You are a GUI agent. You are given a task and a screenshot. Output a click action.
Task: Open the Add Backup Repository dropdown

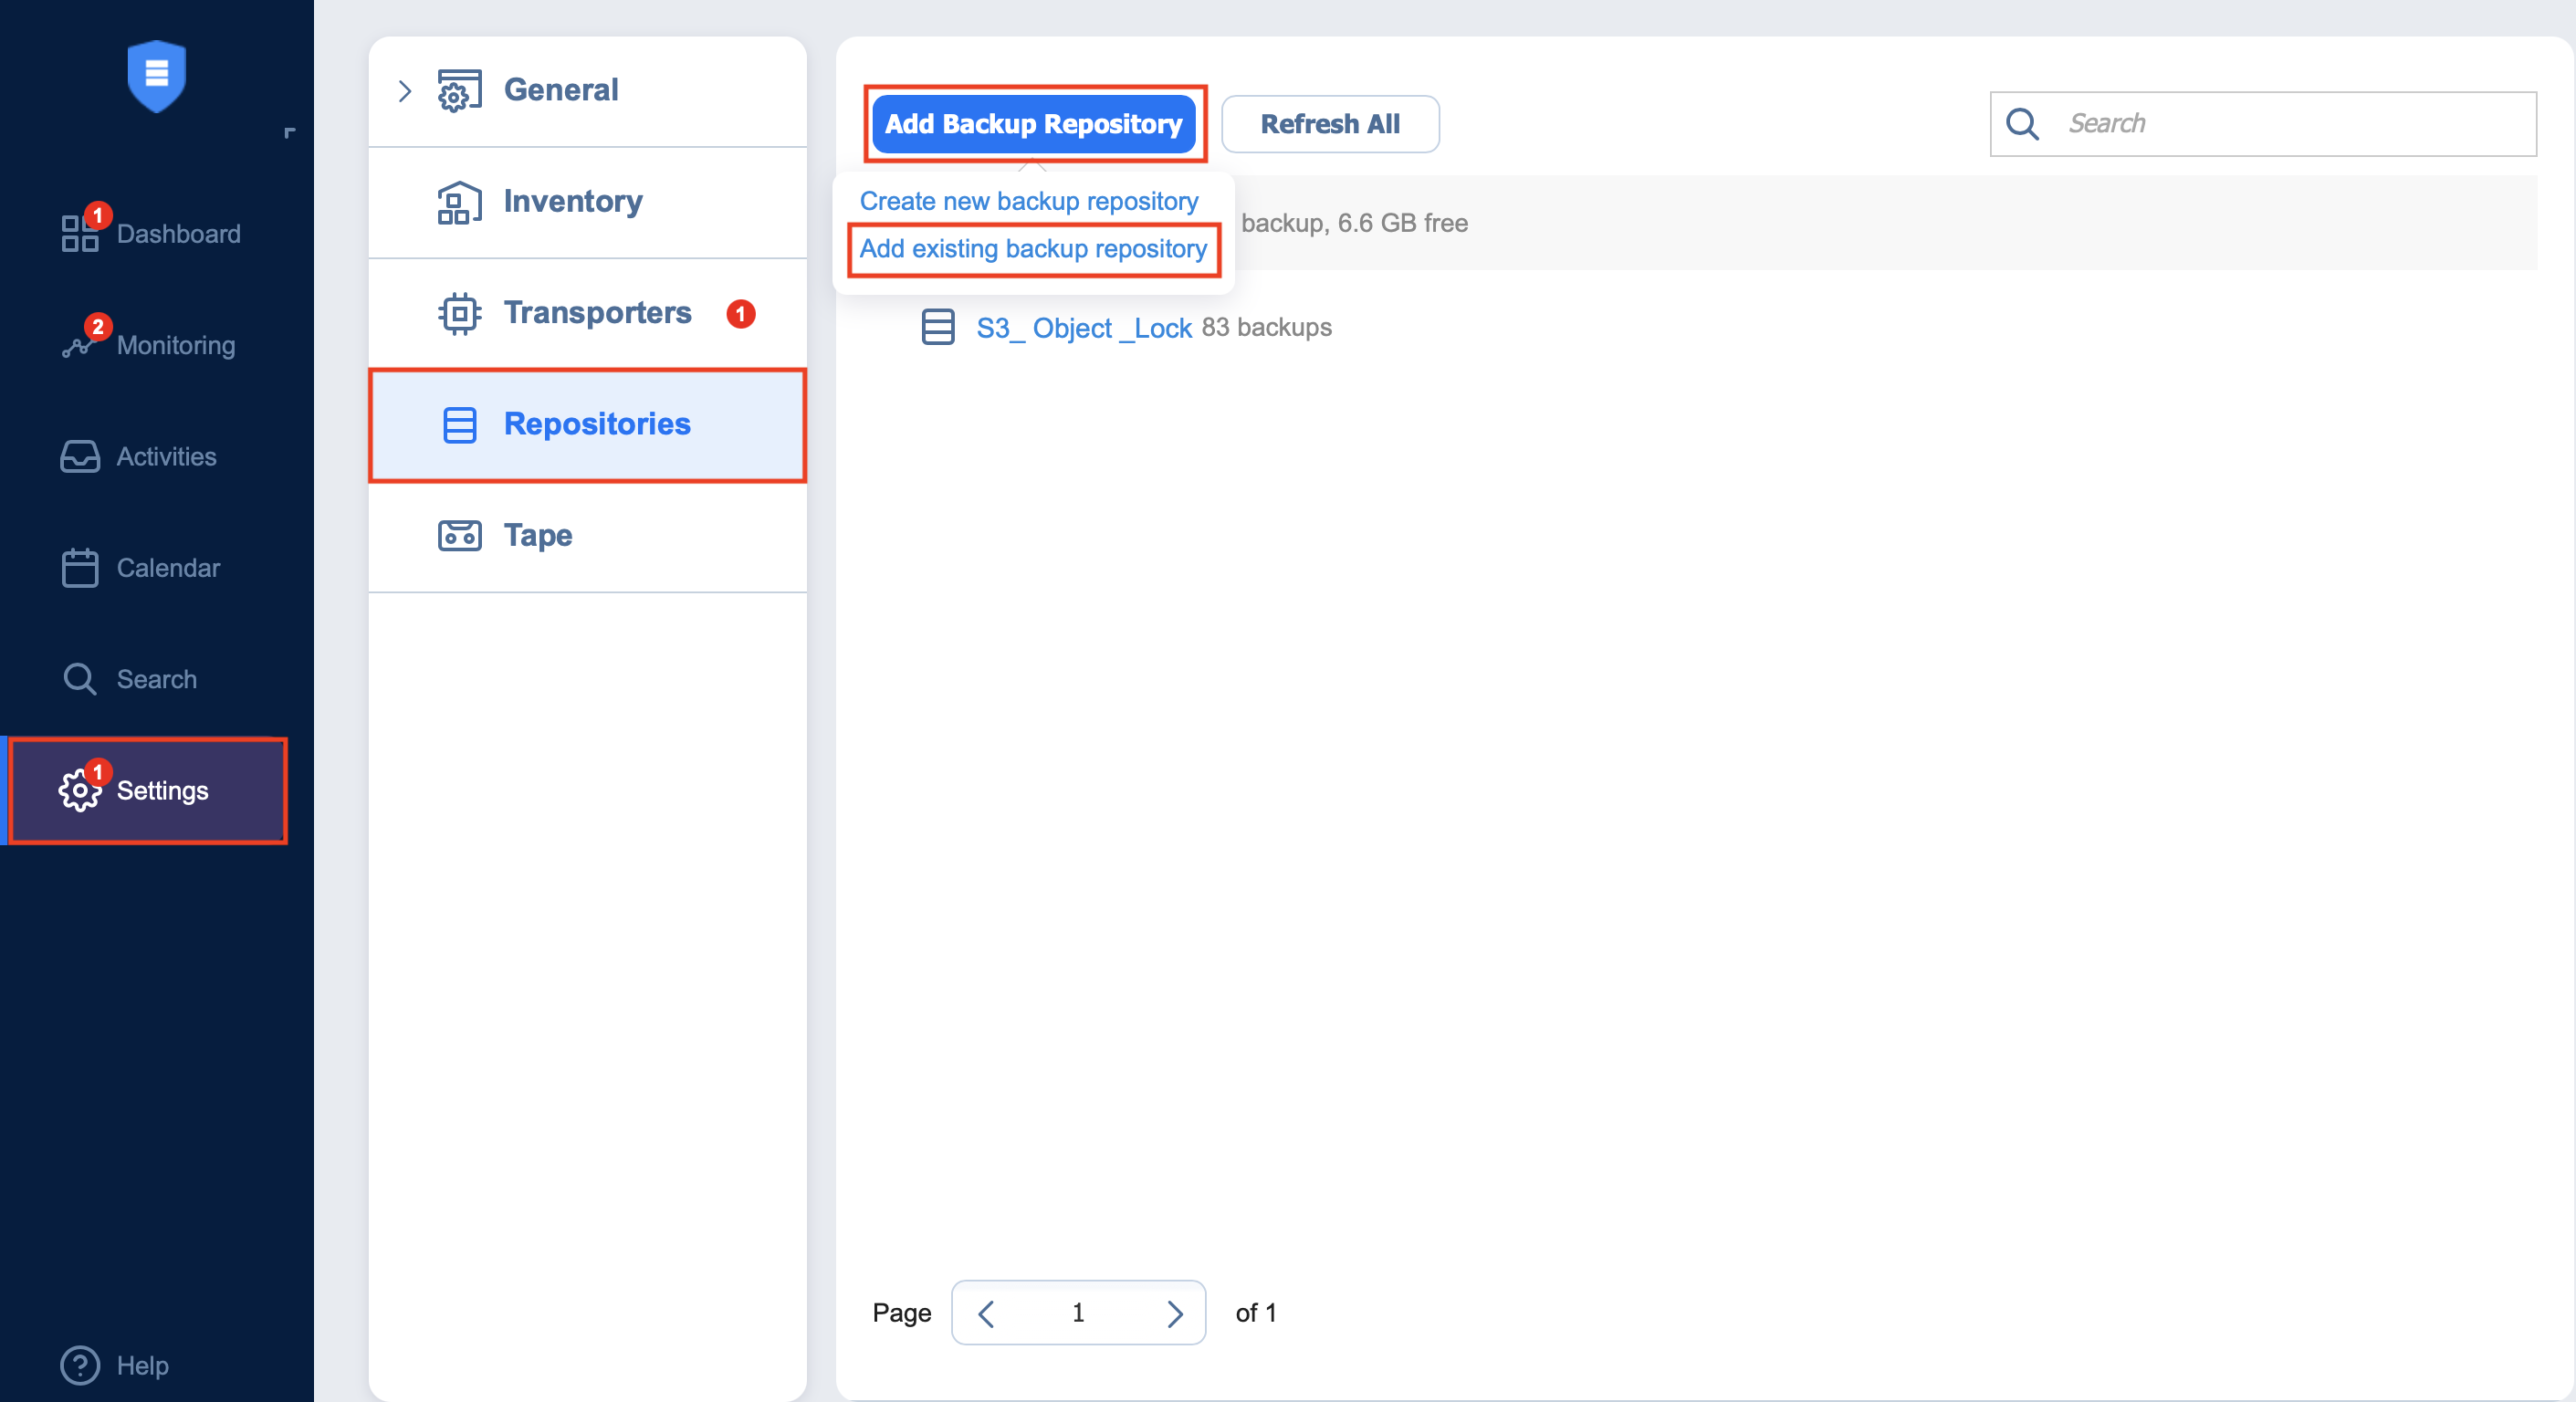click(1033, 124)
